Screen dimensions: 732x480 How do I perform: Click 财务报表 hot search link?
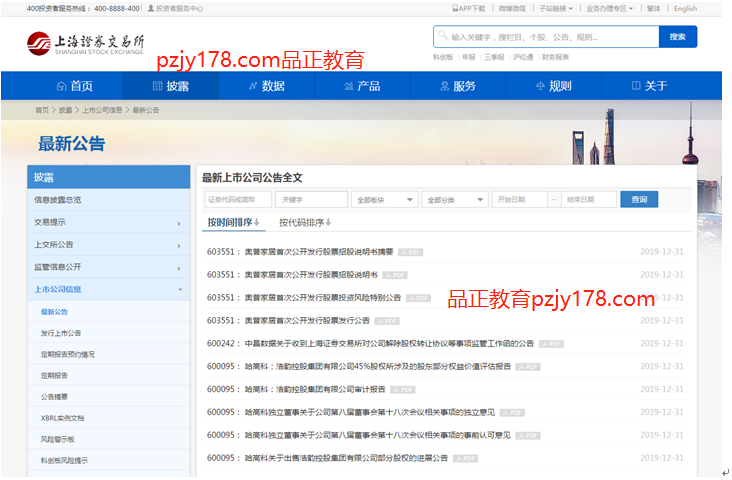[x=555, y=57]
